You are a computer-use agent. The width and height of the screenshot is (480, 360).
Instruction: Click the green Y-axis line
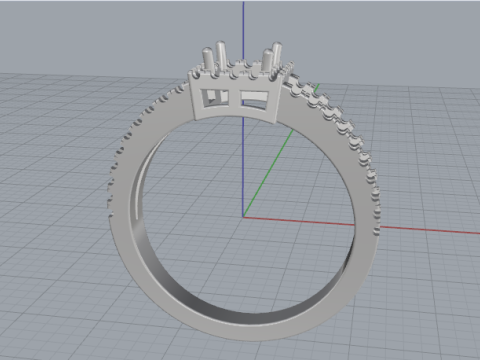click(268, 173)
